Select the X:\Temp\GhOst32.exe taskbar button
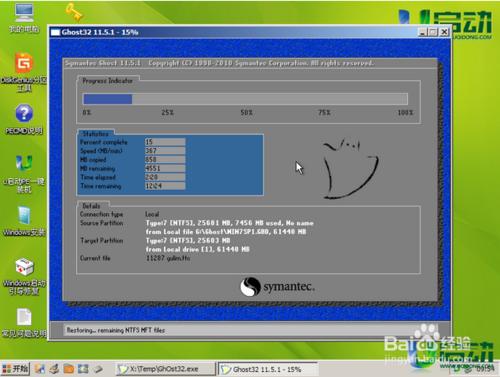The width and height of the screenshot is (500, 377). click(166, 369)
